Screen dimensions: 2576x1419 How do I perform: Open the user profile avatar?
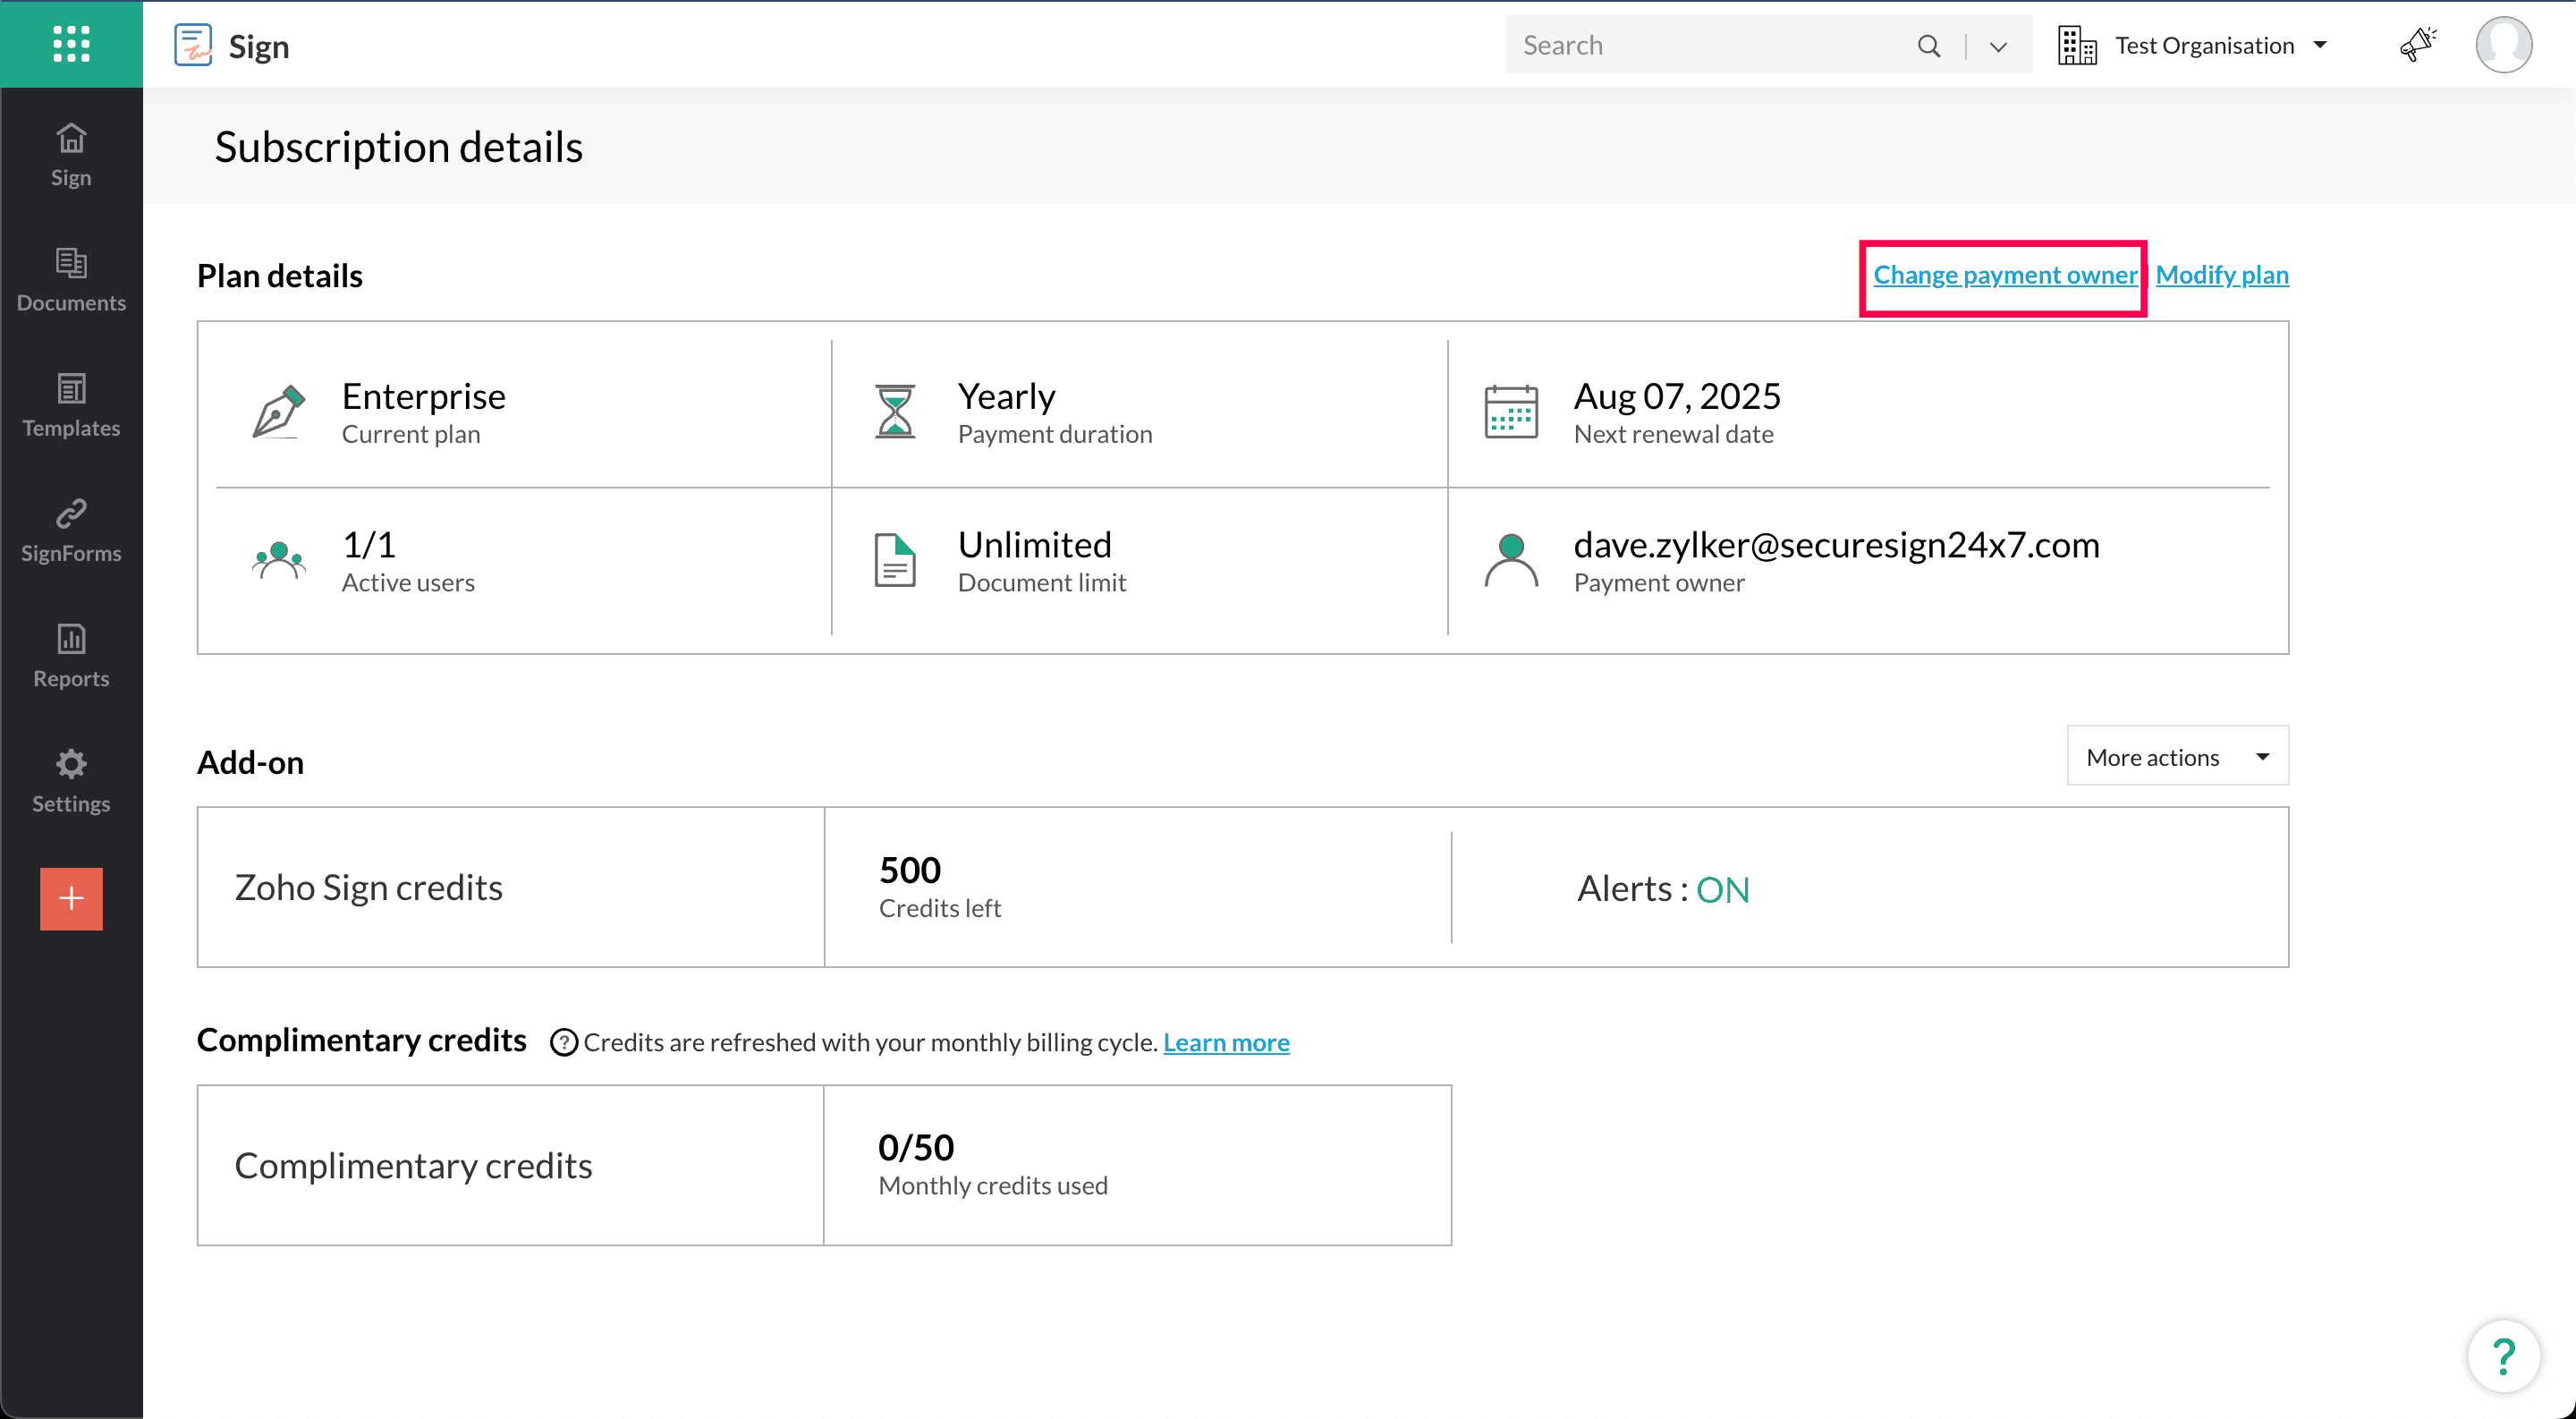[2503, 45]
